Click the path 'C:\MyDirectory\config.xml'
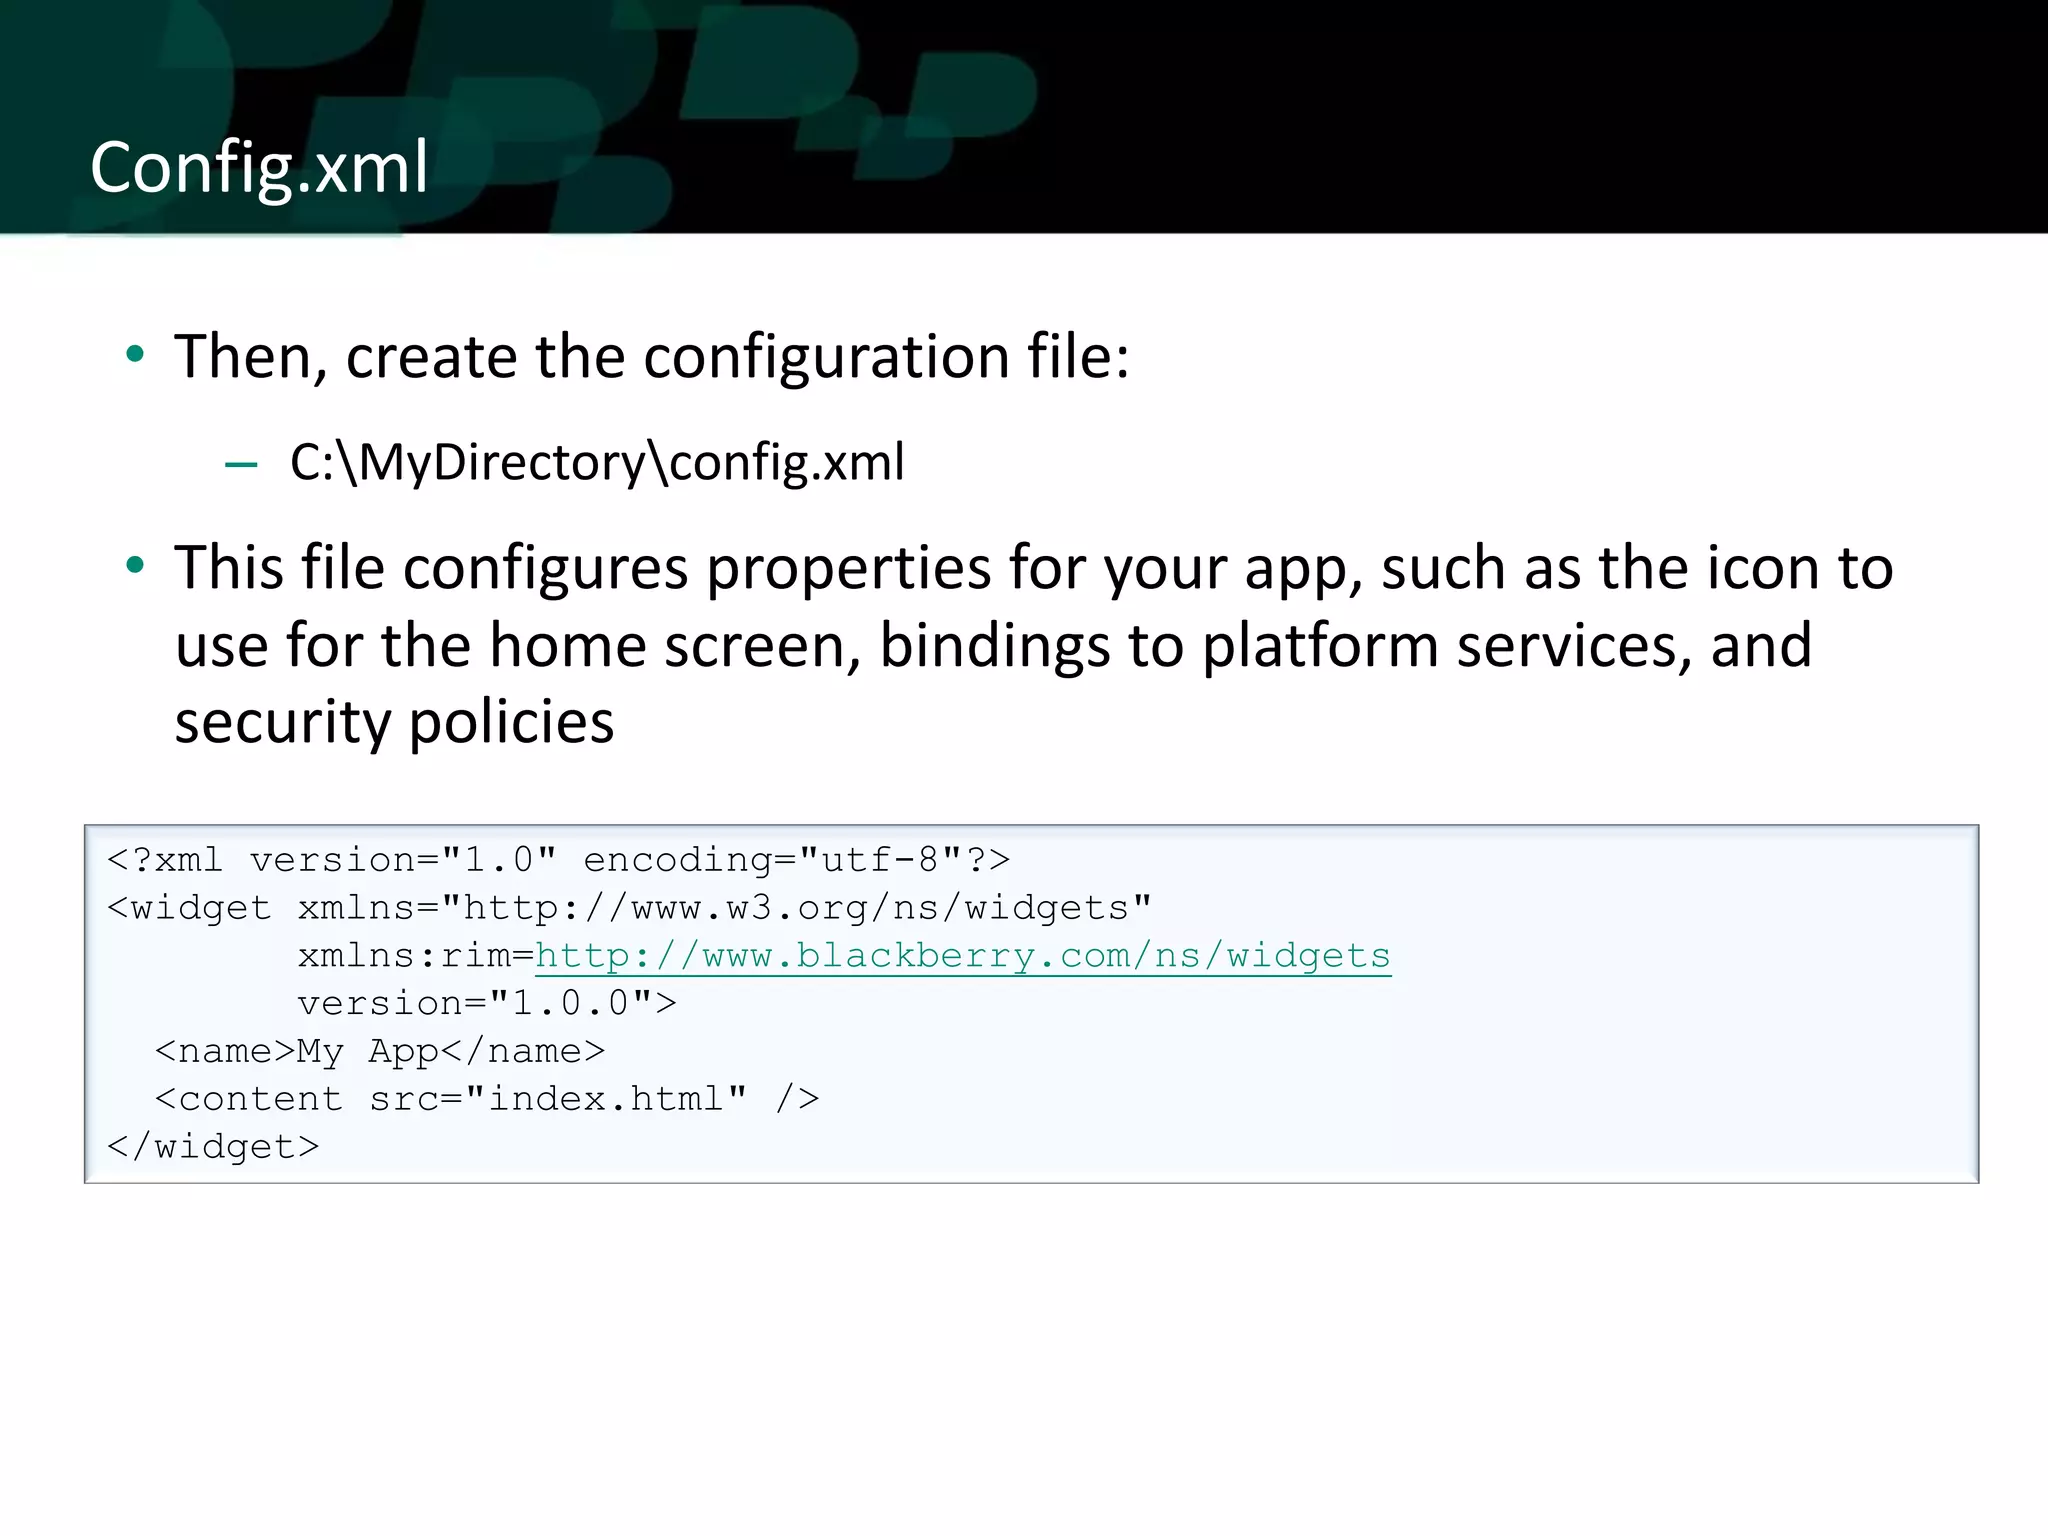This screenshot has height=1536, width=2048. [x=597, y=463]
